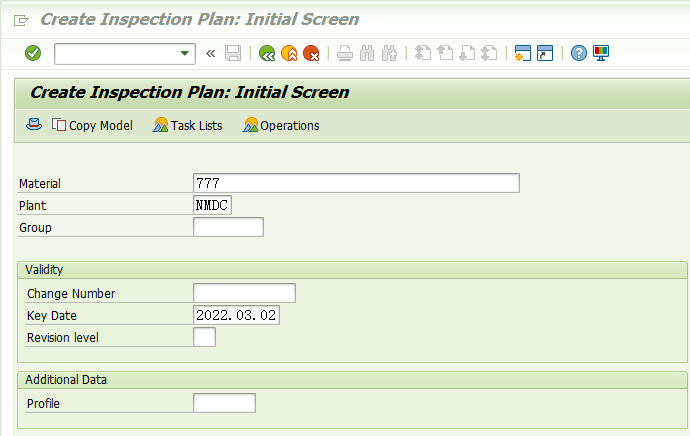
Task: Click the Help question mark icon
Action: tap(579, 53)
